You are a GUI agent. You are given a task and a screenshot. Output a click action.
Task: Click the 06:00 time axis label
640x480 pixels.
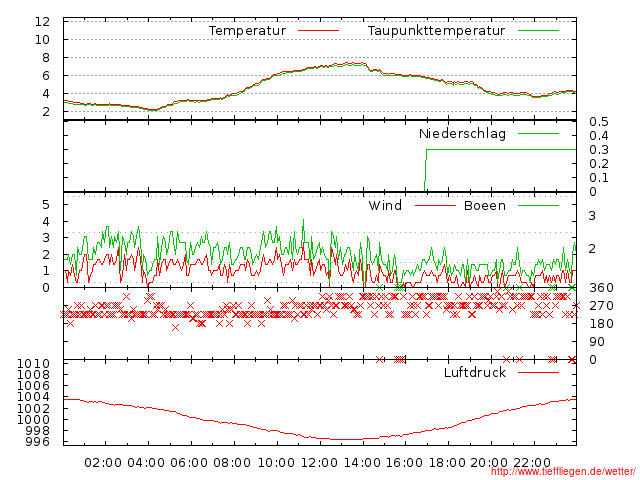pos(189,463)
